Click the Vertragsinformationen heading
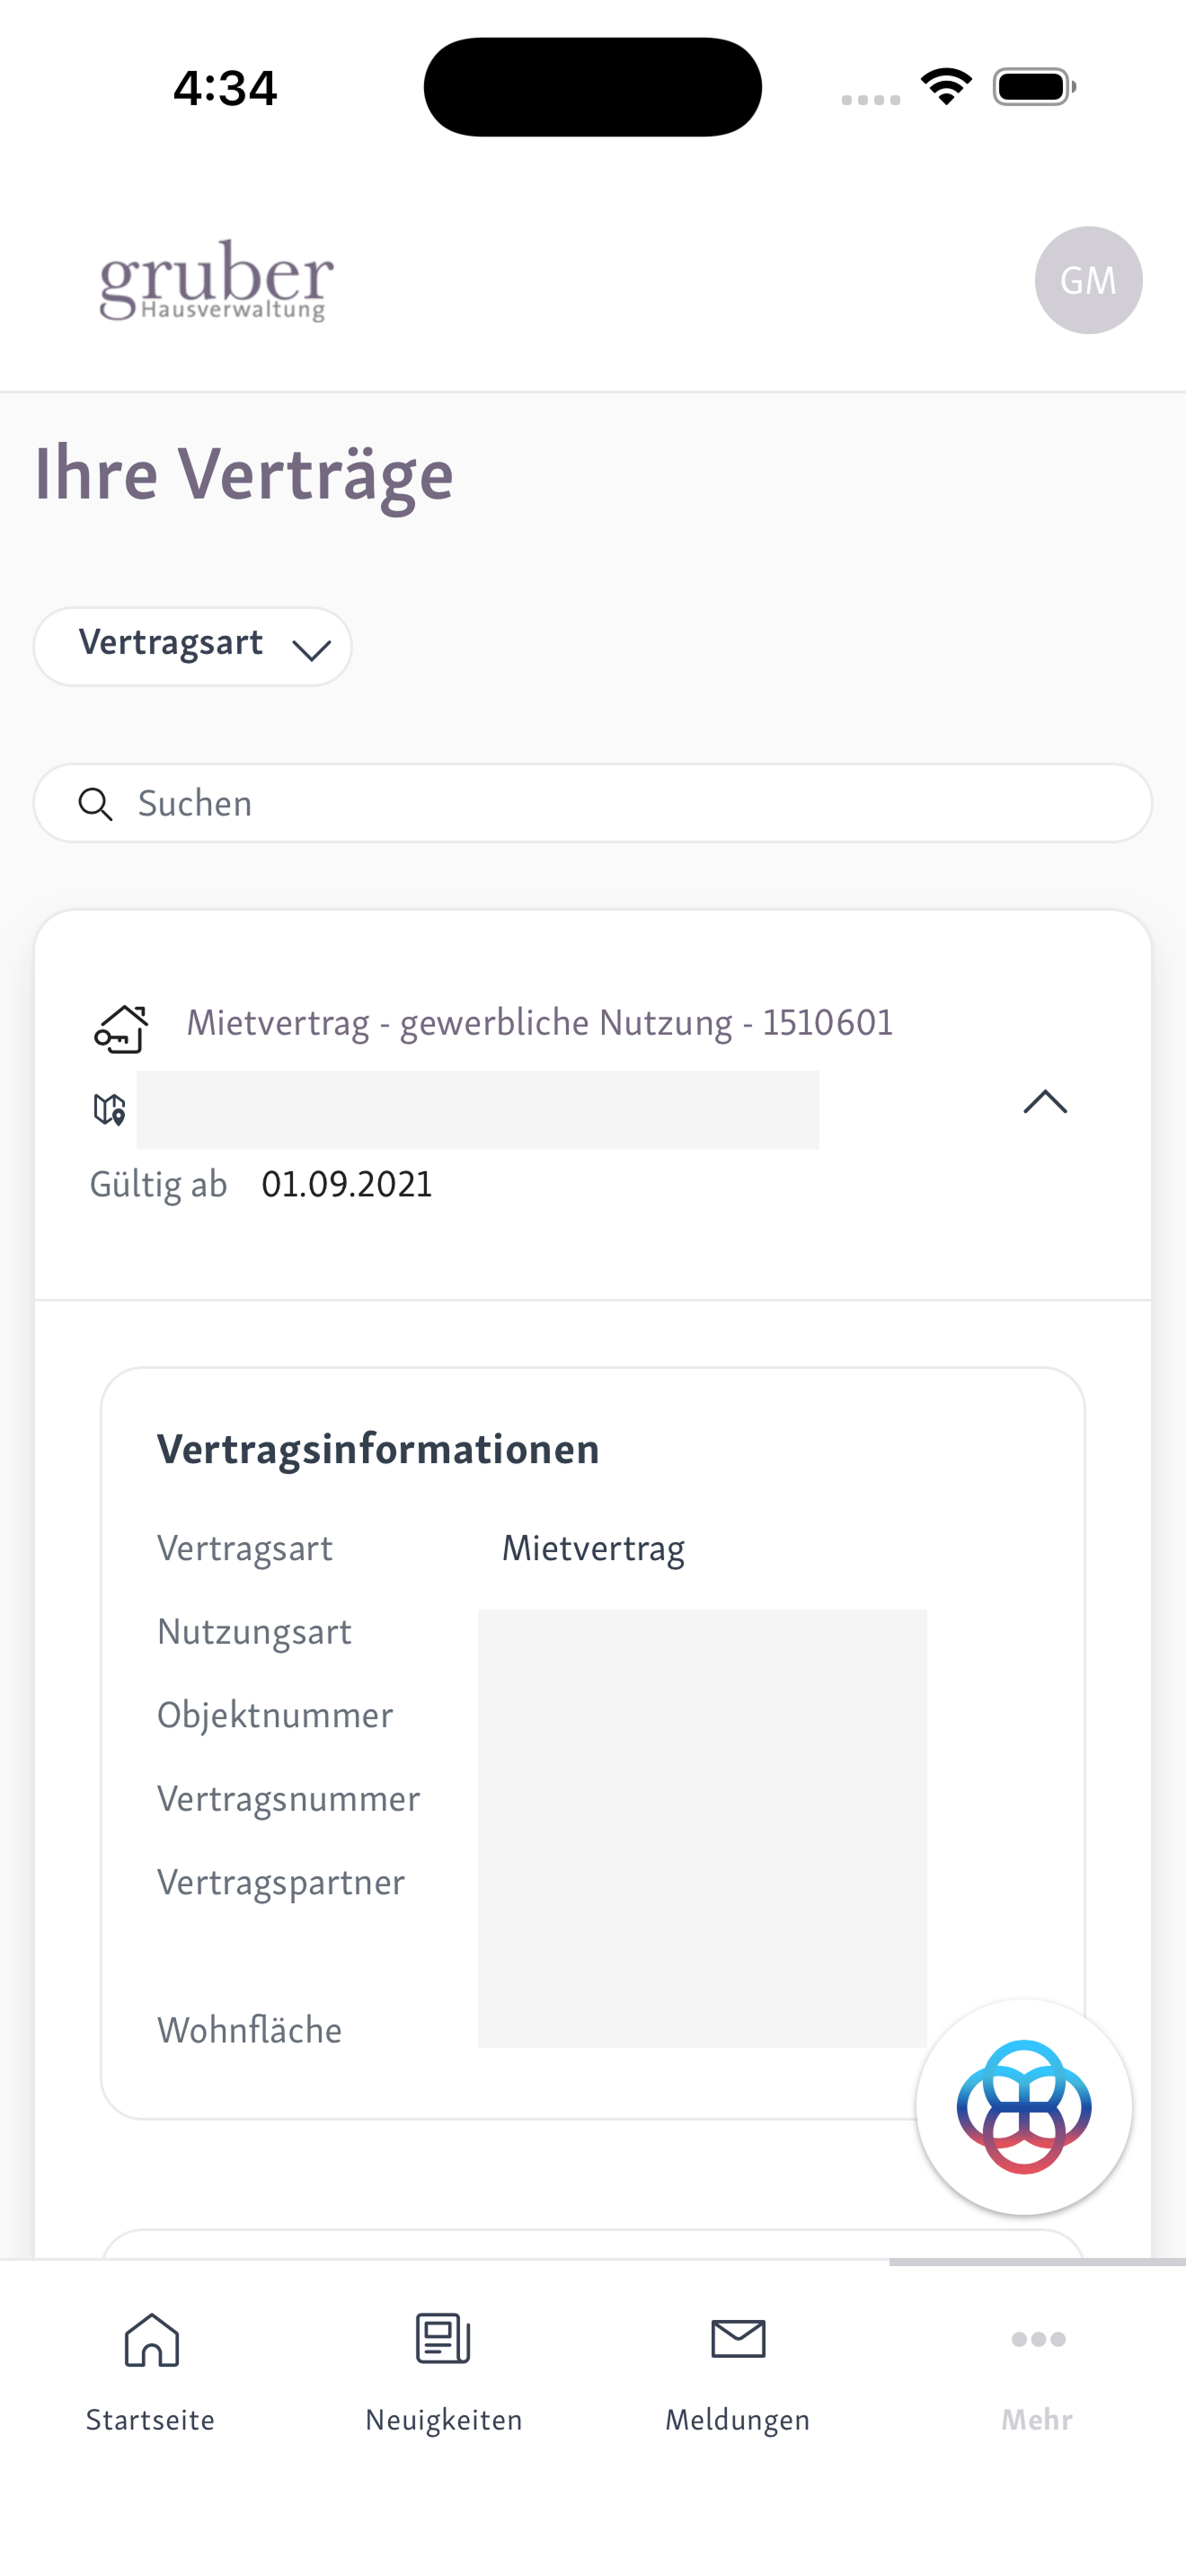 point(378,1449)
